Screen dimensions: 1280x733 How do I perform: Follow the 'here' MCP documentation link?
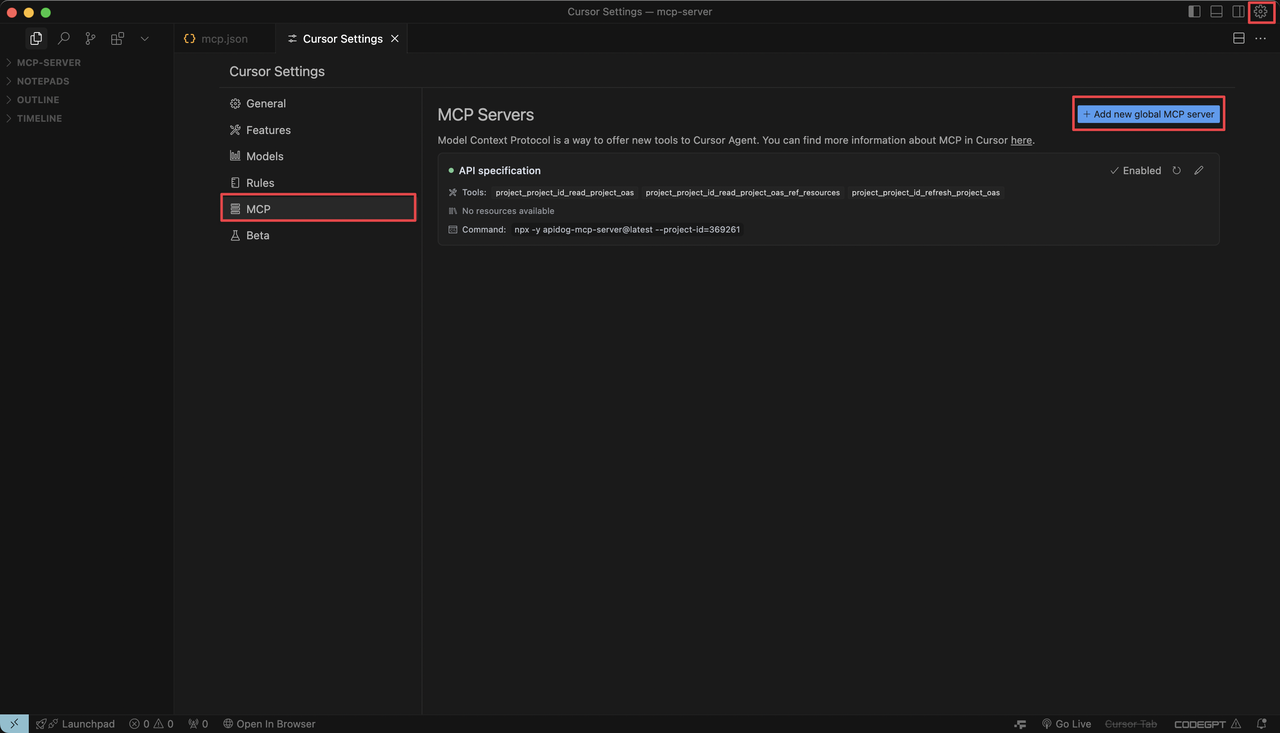[x=1021, y=140]
